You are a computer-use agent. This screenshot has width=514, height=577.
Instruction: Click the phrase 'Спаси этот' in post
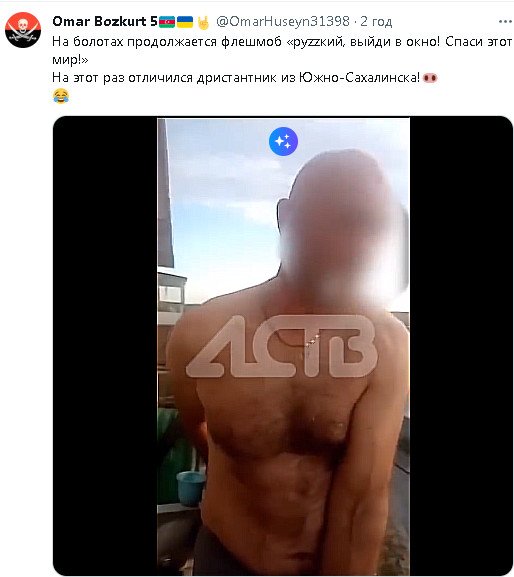478,42
